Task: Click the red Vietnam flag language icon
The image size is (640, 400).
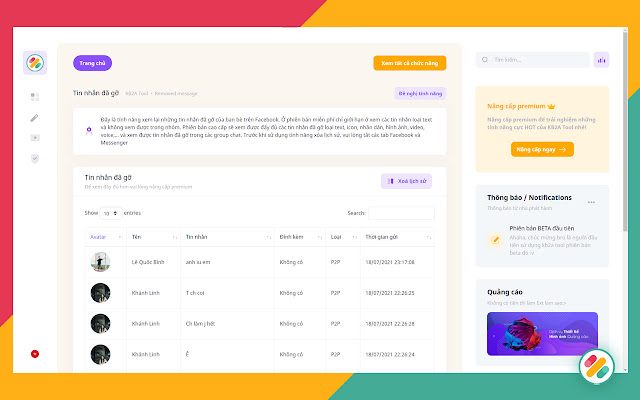Action: coord(35,354)
